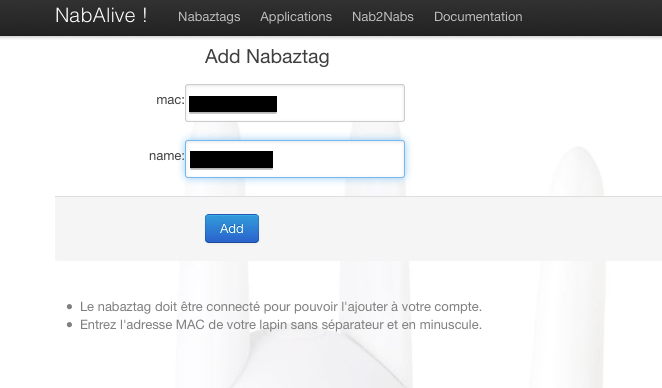Open the Documentation nav link

tap(478, 16)
